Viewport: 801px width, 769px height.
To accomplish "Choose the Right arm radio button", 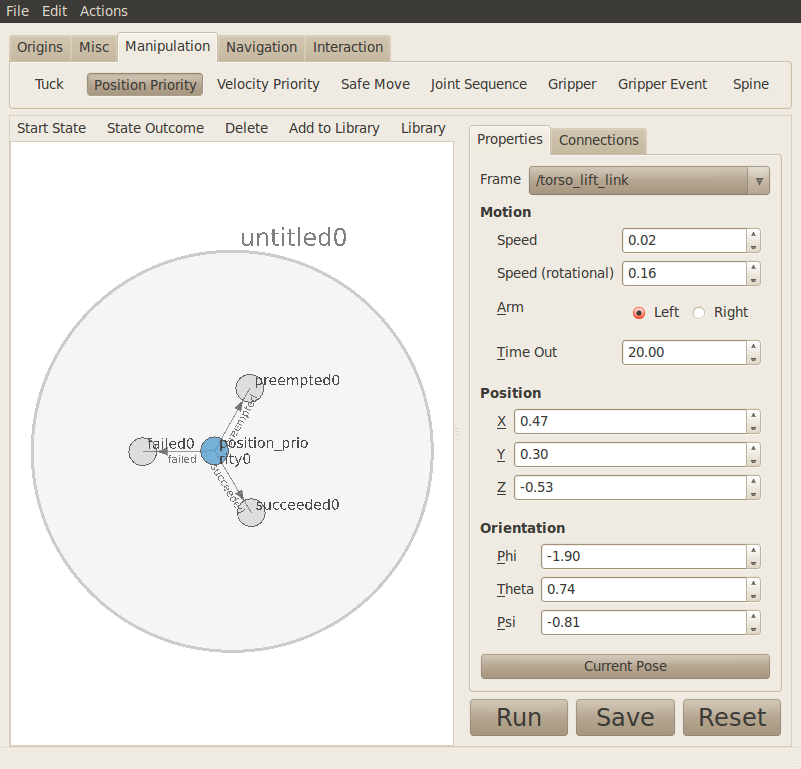I will pyautogui.click(x=700, y=312).
